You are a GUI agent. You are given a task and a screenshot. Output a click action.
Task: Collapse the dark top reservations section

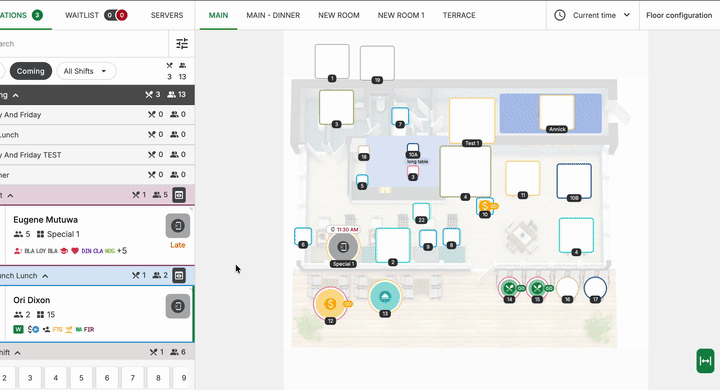[x=16, y=95]
